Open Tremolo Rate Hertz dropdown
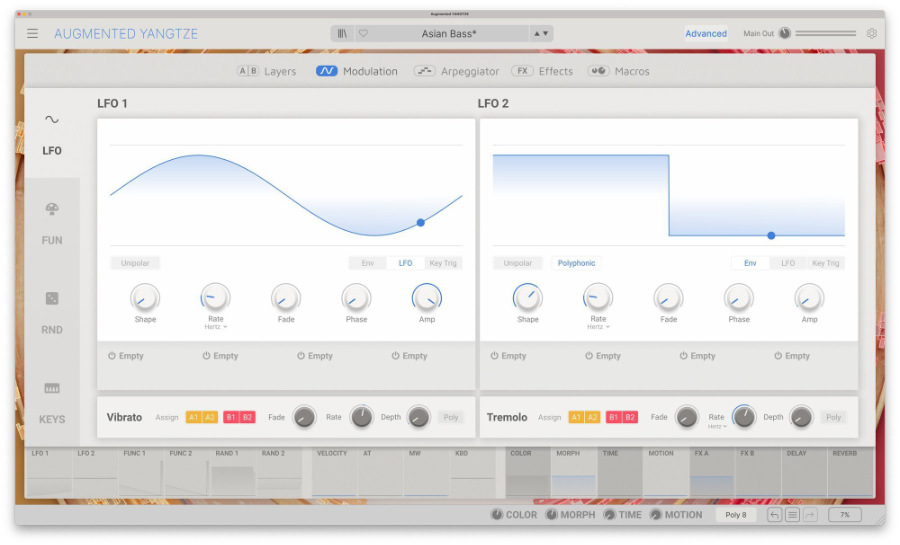900x545 pixels. coord(717,426)
